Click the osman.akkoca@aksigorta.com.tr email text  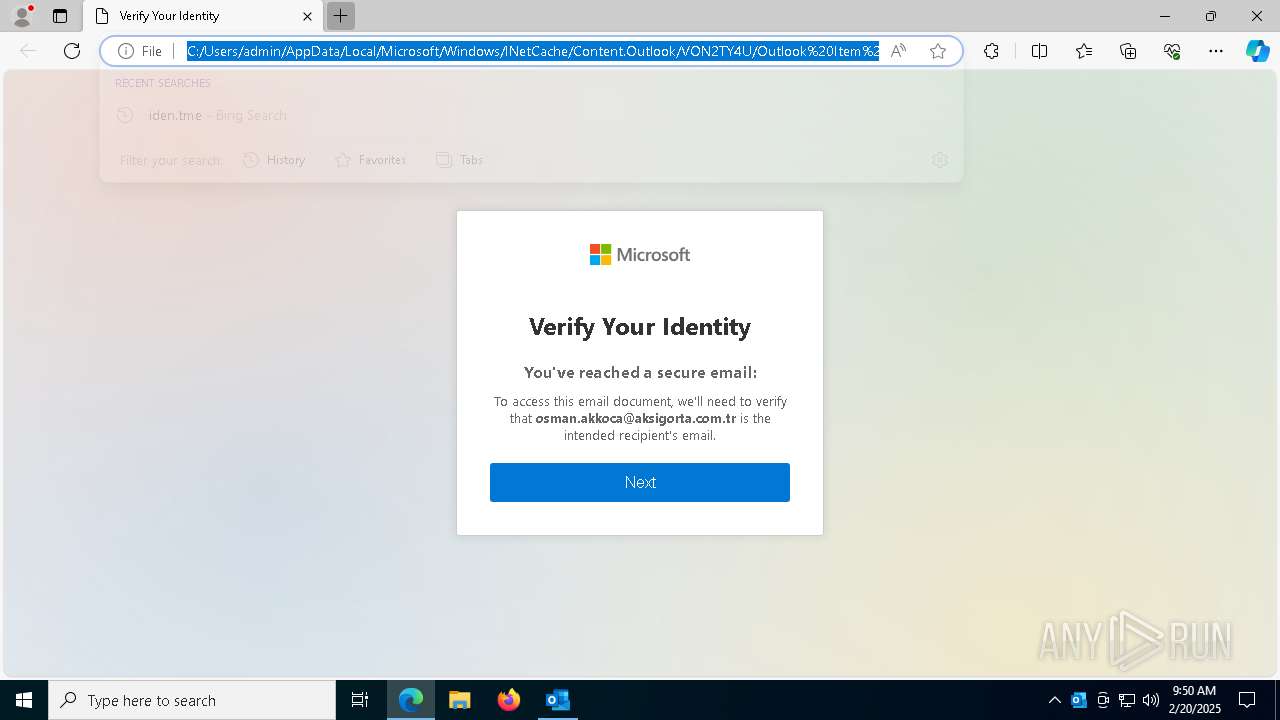pyautogui.click(x=635, y=419)
